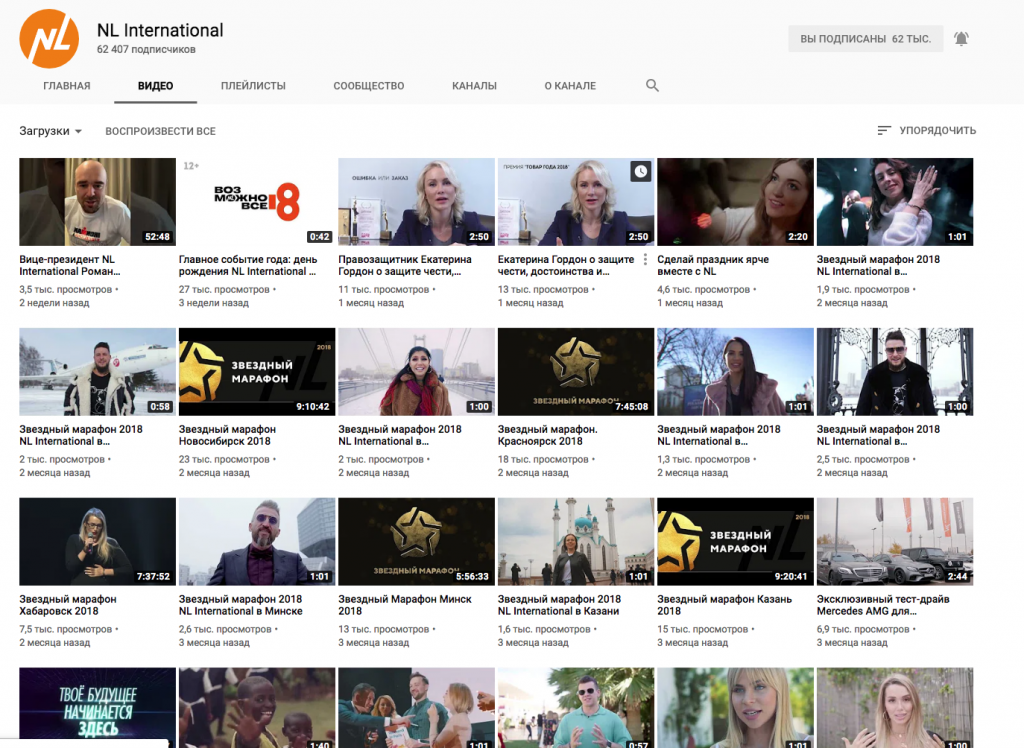Open thumbnail with 2:50 duration and clock icon

(575, 202)
